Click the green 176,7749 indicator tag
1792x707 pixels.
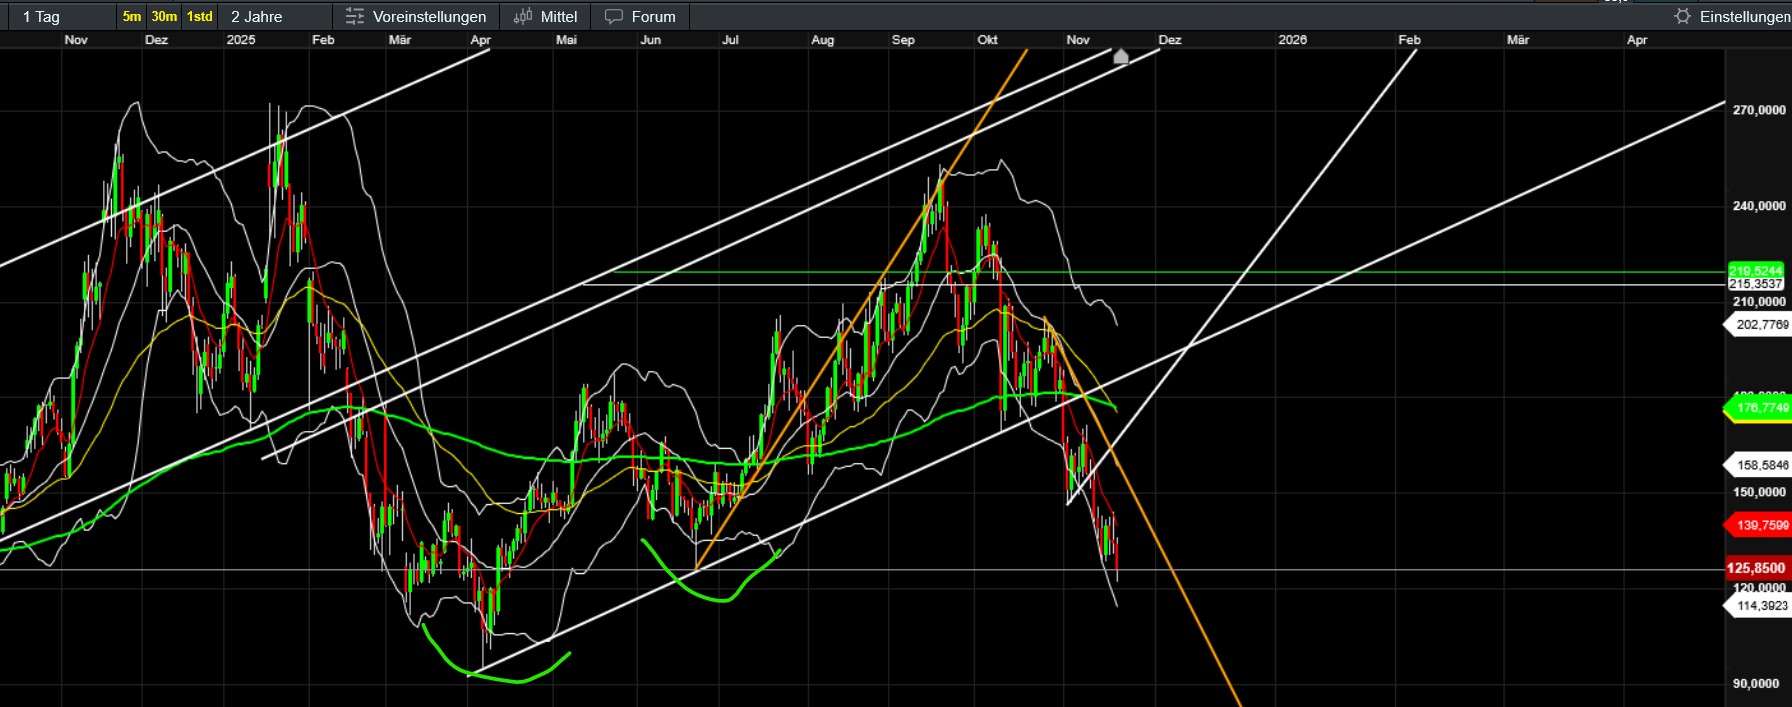(1760, 408)
